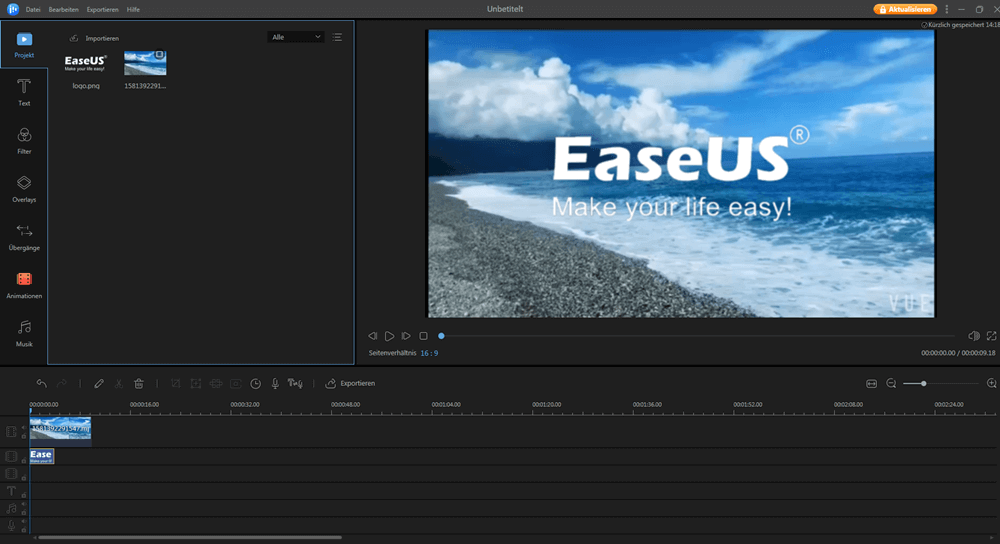The height and width of the screenshot is (544, 1000).
Task: Toggle lock on the first video track
Action: [x=24, y=438]
